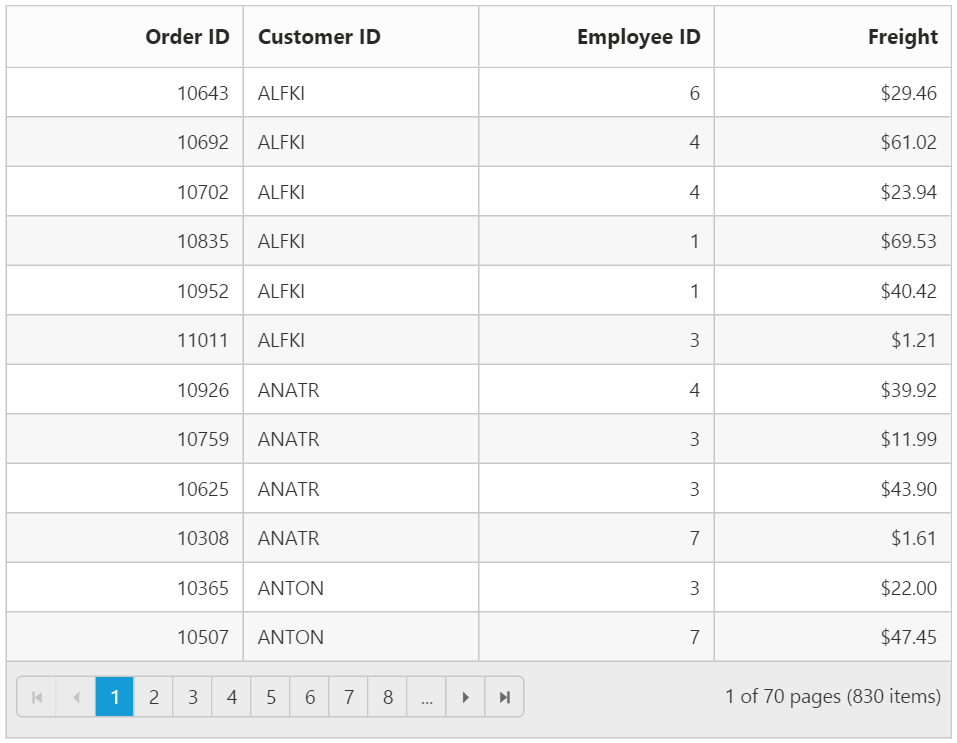Screen dimensions: 957x743
Task: Select page 8, the last numbered page shown
Action: click(387, 697)
